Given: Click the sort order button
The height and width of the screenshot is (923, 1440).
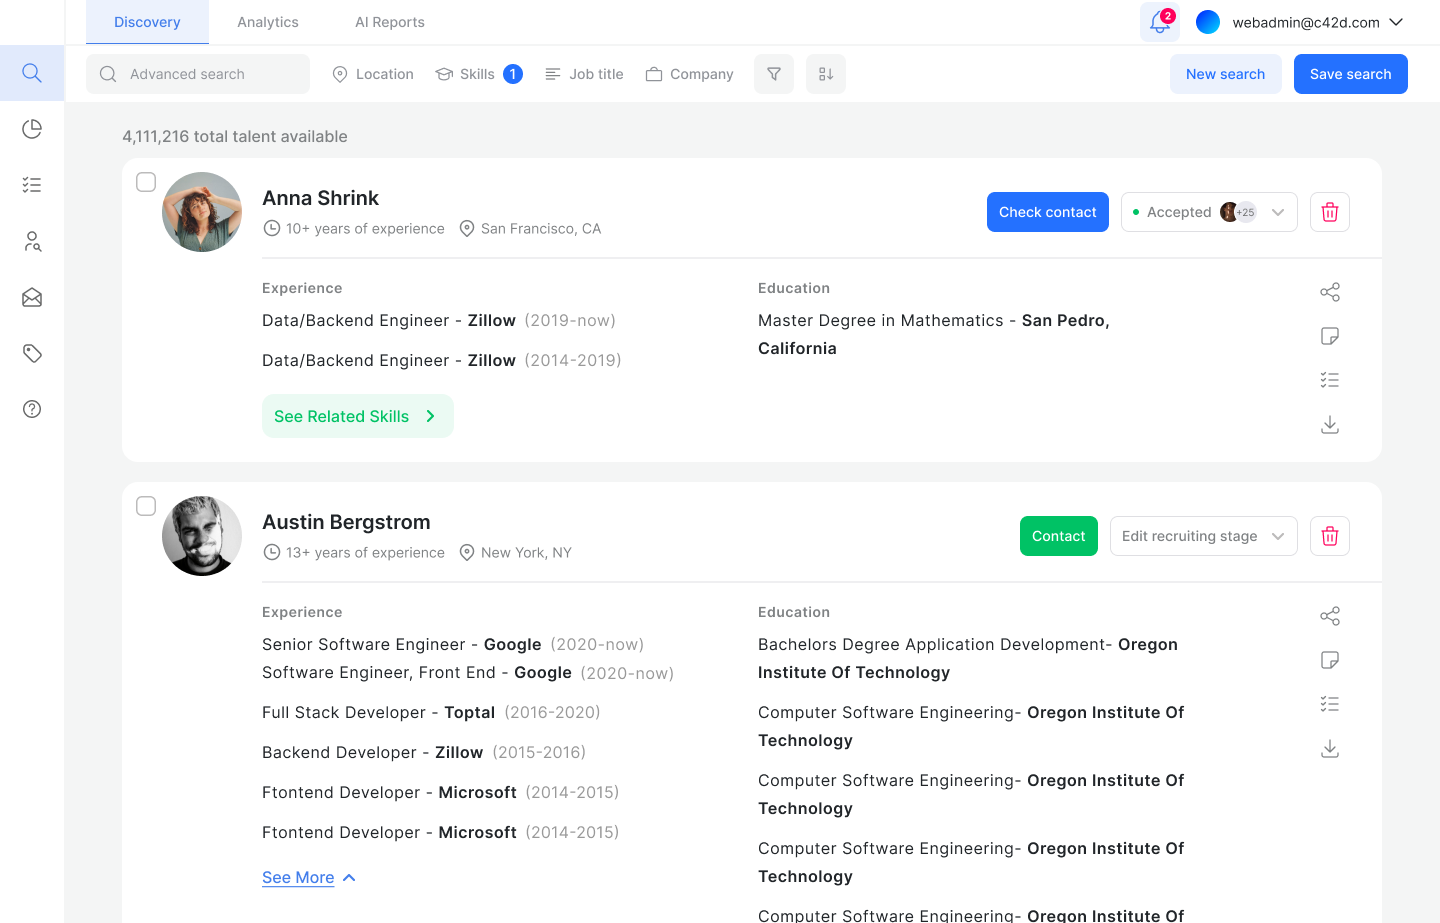Looking at the screenshot, I should [x=826, y=74].
